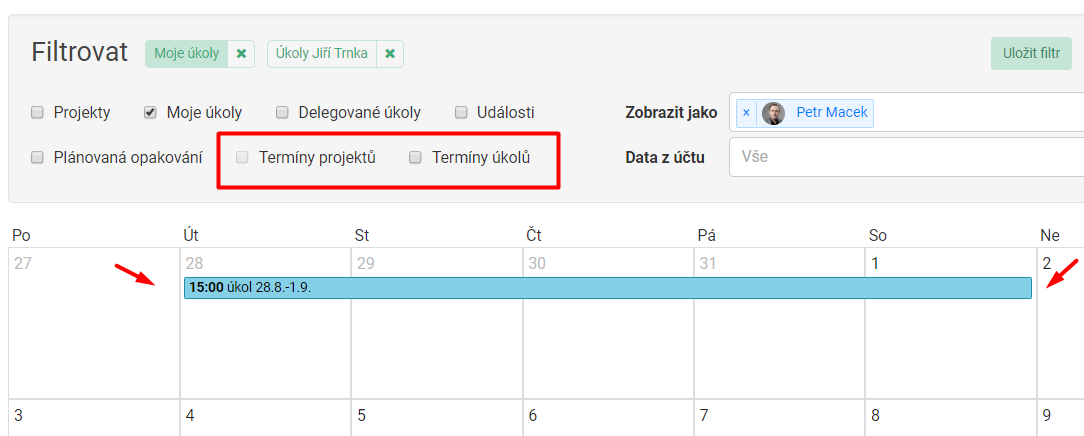Image resolution: width=1084 pixels, height=436 pixels.
Task: Select the Úkoly Jiří Trnka filter tag
Action: 322,54
